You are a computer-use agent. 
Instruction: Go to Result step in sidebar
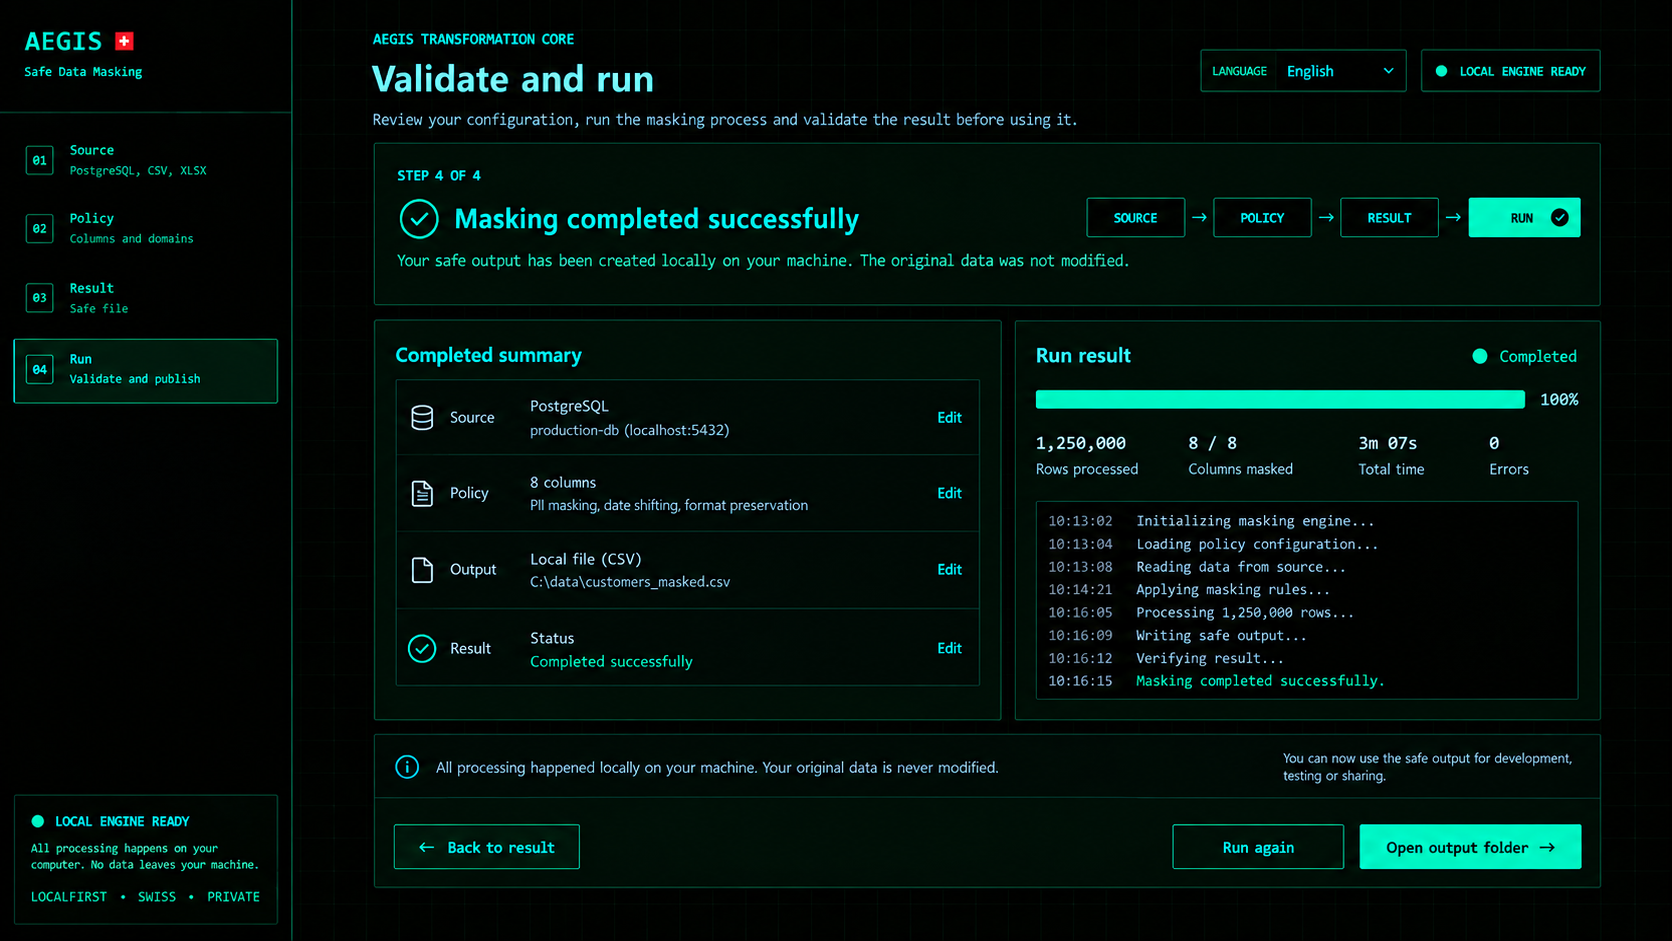pyautogui.click(x=145, y=297)
